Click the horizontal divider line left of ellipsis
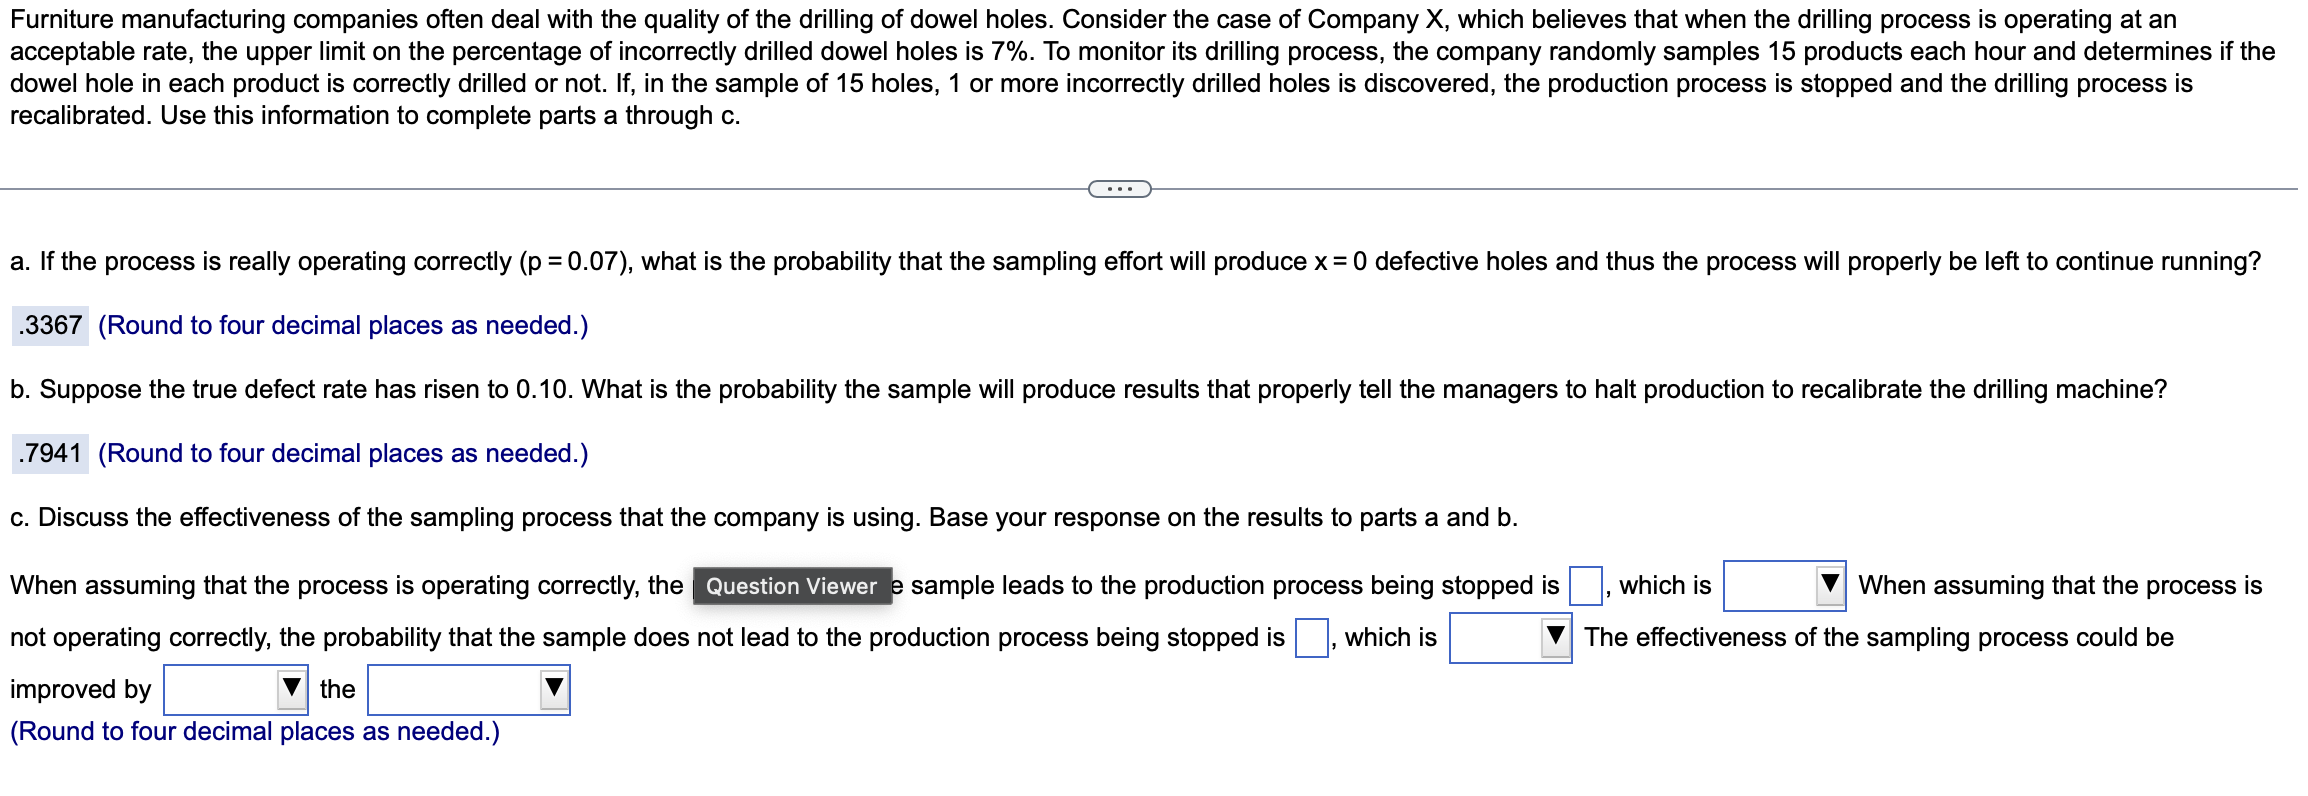This screenshot has height=796, width=2308. [x=540, y=189]
